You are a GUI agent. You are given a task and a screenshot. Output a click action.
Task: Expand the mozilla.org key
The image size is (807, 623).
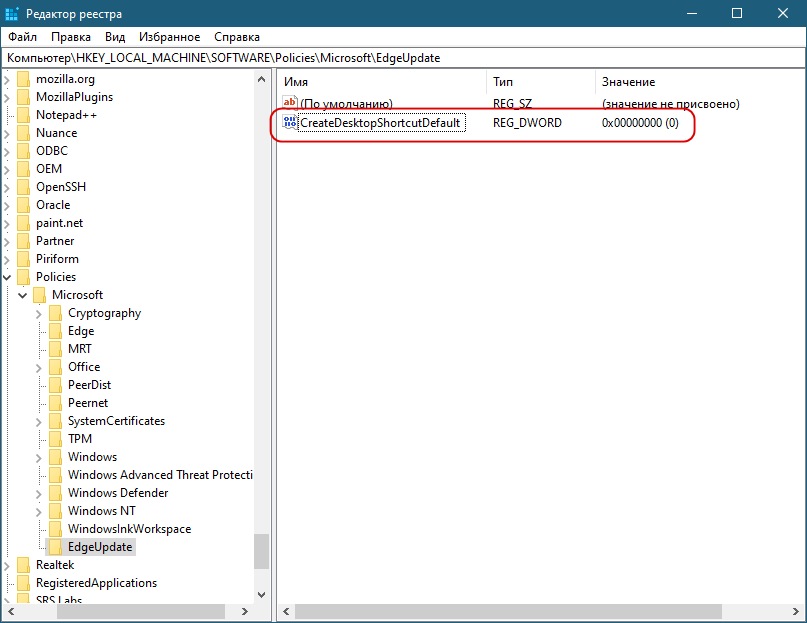point(7,79)
